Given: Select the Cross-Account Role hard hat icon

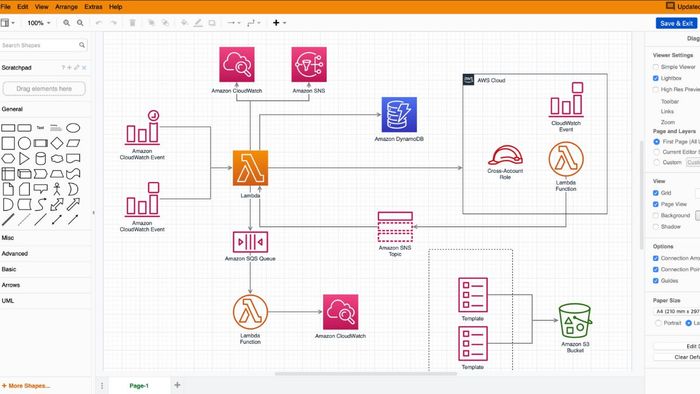Looking at the screenshot, I should (505, 155).
